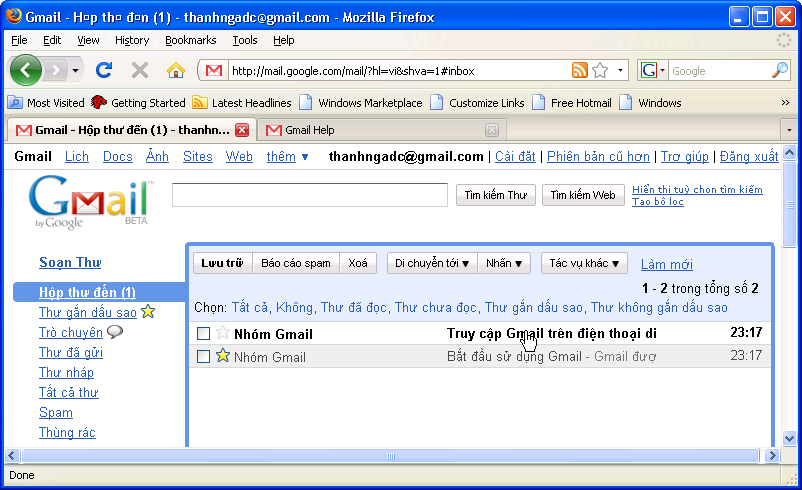Click inside the Google search box

720,71
